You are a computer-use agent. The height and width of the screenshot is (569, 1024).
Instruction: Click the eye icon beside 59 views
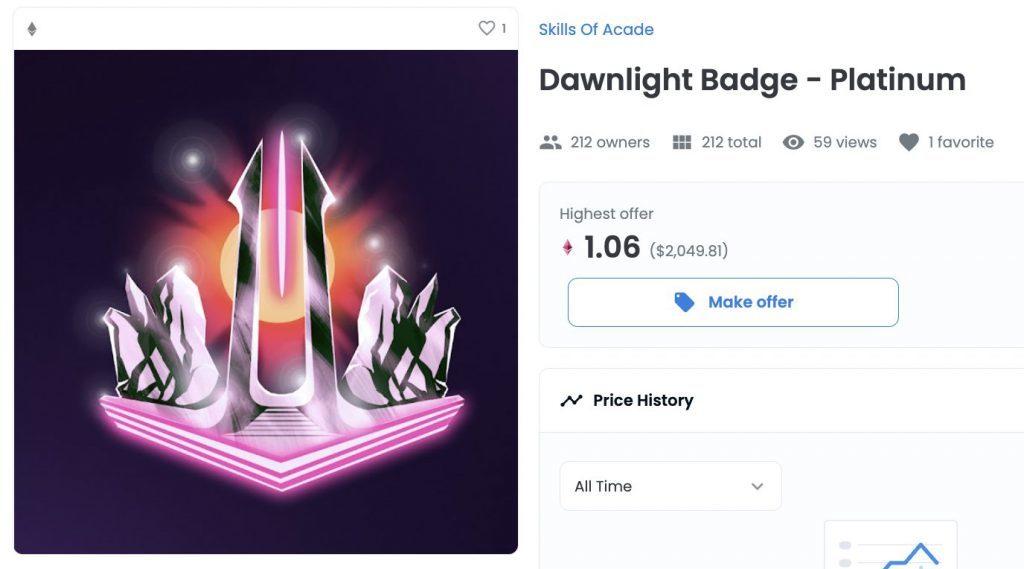pos(793,142)
